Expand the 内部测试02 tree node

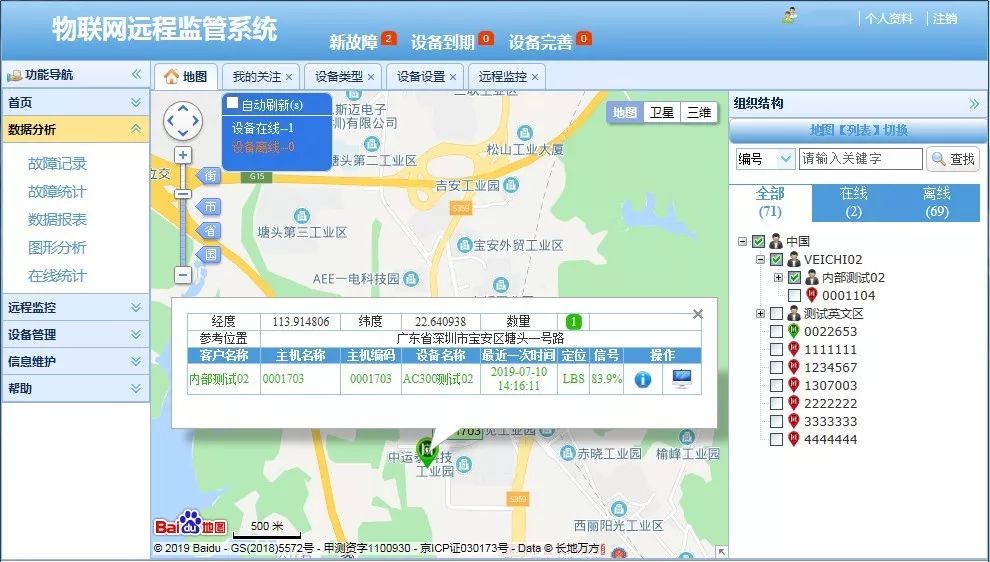point(778,277)
